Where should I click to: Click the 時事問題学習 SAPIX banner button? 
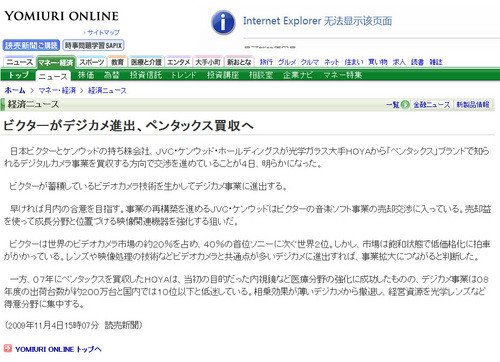click(x=93, y=45)
